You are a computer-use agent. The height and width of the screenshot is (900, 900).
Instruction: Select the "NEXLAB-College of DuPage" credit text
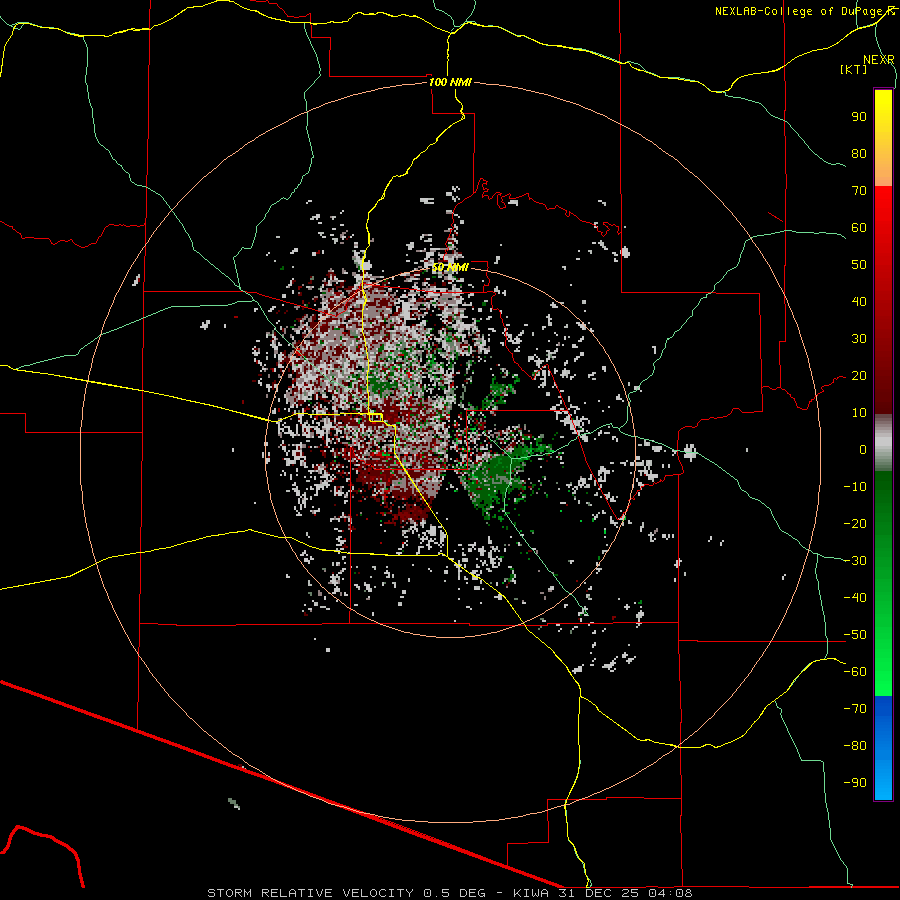pyautogui.click(x=798, y=11)
